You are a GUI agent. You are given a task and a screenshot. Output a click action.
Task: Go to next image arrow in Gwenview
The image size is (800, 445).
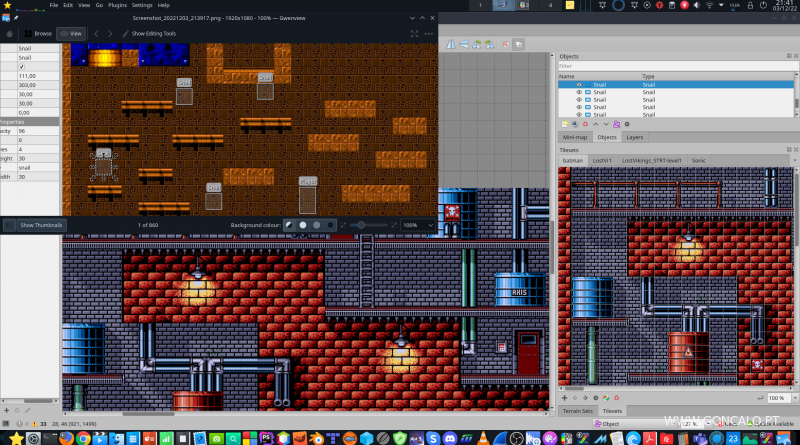110,34
